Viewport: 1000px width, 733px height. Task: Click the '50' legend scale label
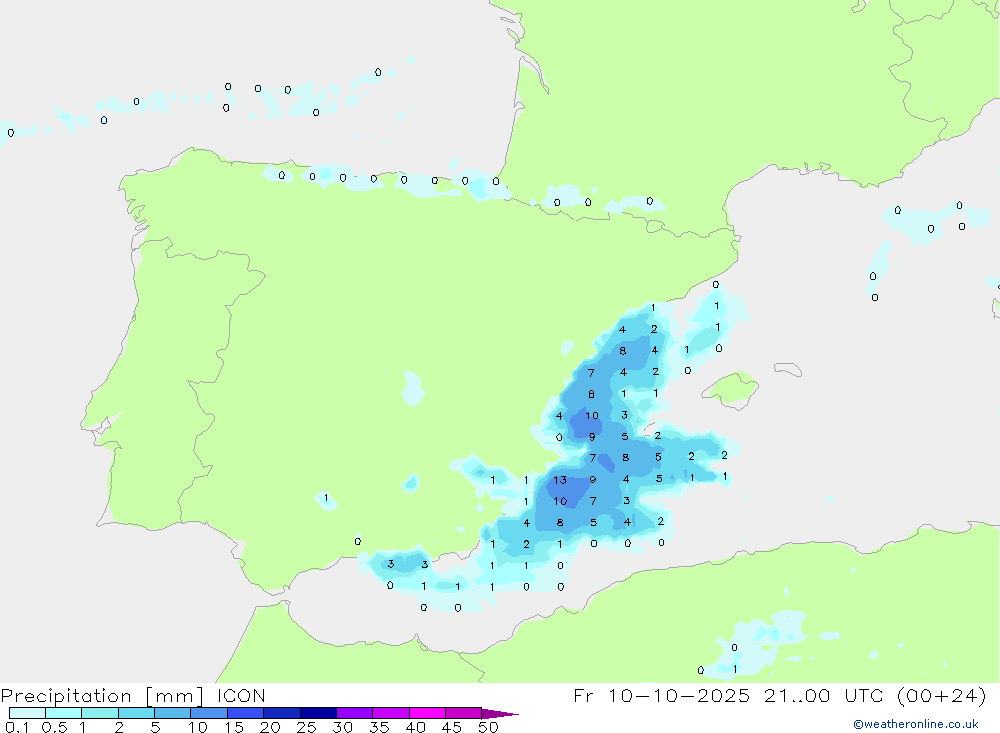489,727
